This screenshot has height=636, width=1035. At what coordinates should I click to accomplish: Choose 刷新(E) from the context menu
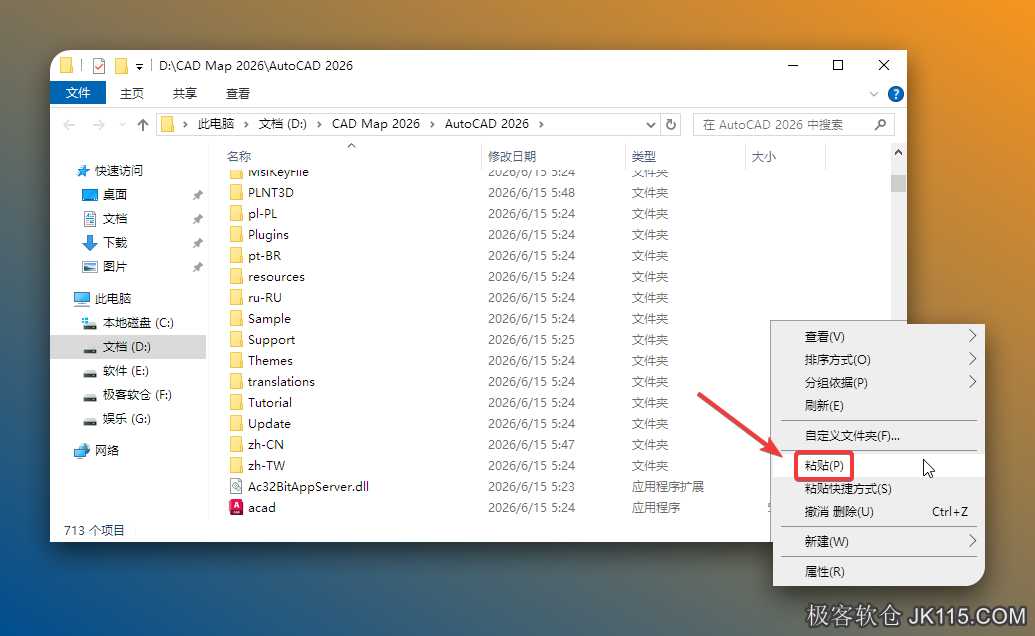(879, 406)
